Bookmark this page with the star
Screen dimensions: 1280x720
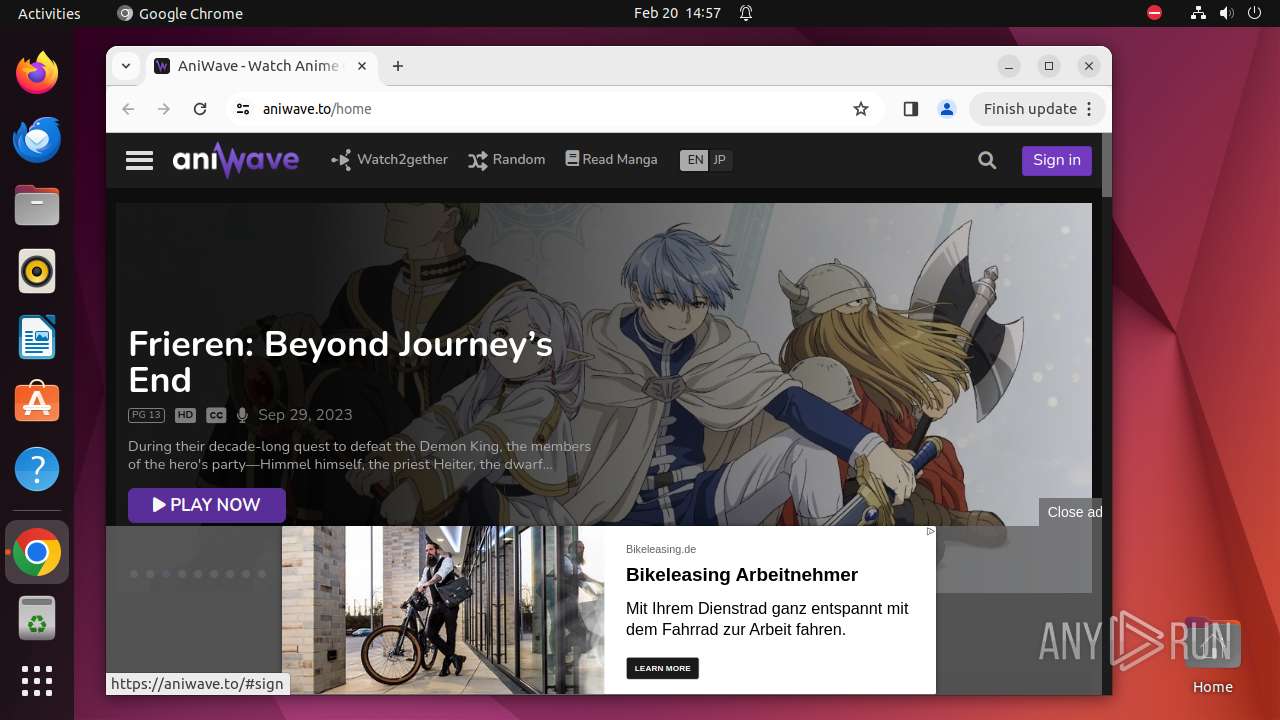click(861, 109)
